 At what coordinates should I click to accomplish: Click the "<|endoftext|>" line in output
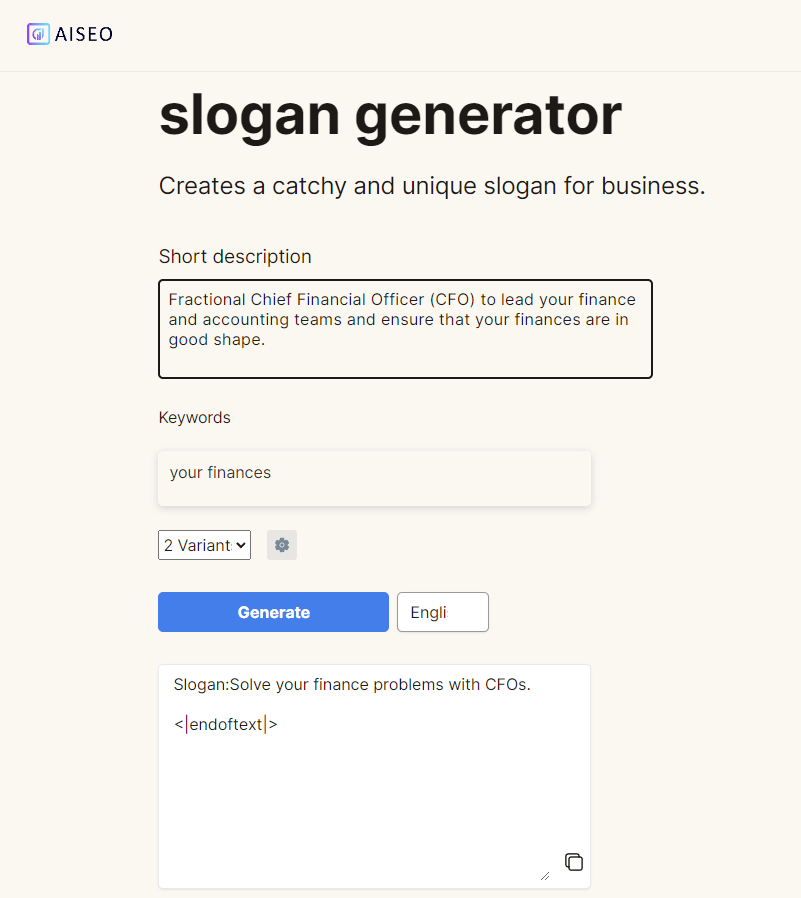225,724
